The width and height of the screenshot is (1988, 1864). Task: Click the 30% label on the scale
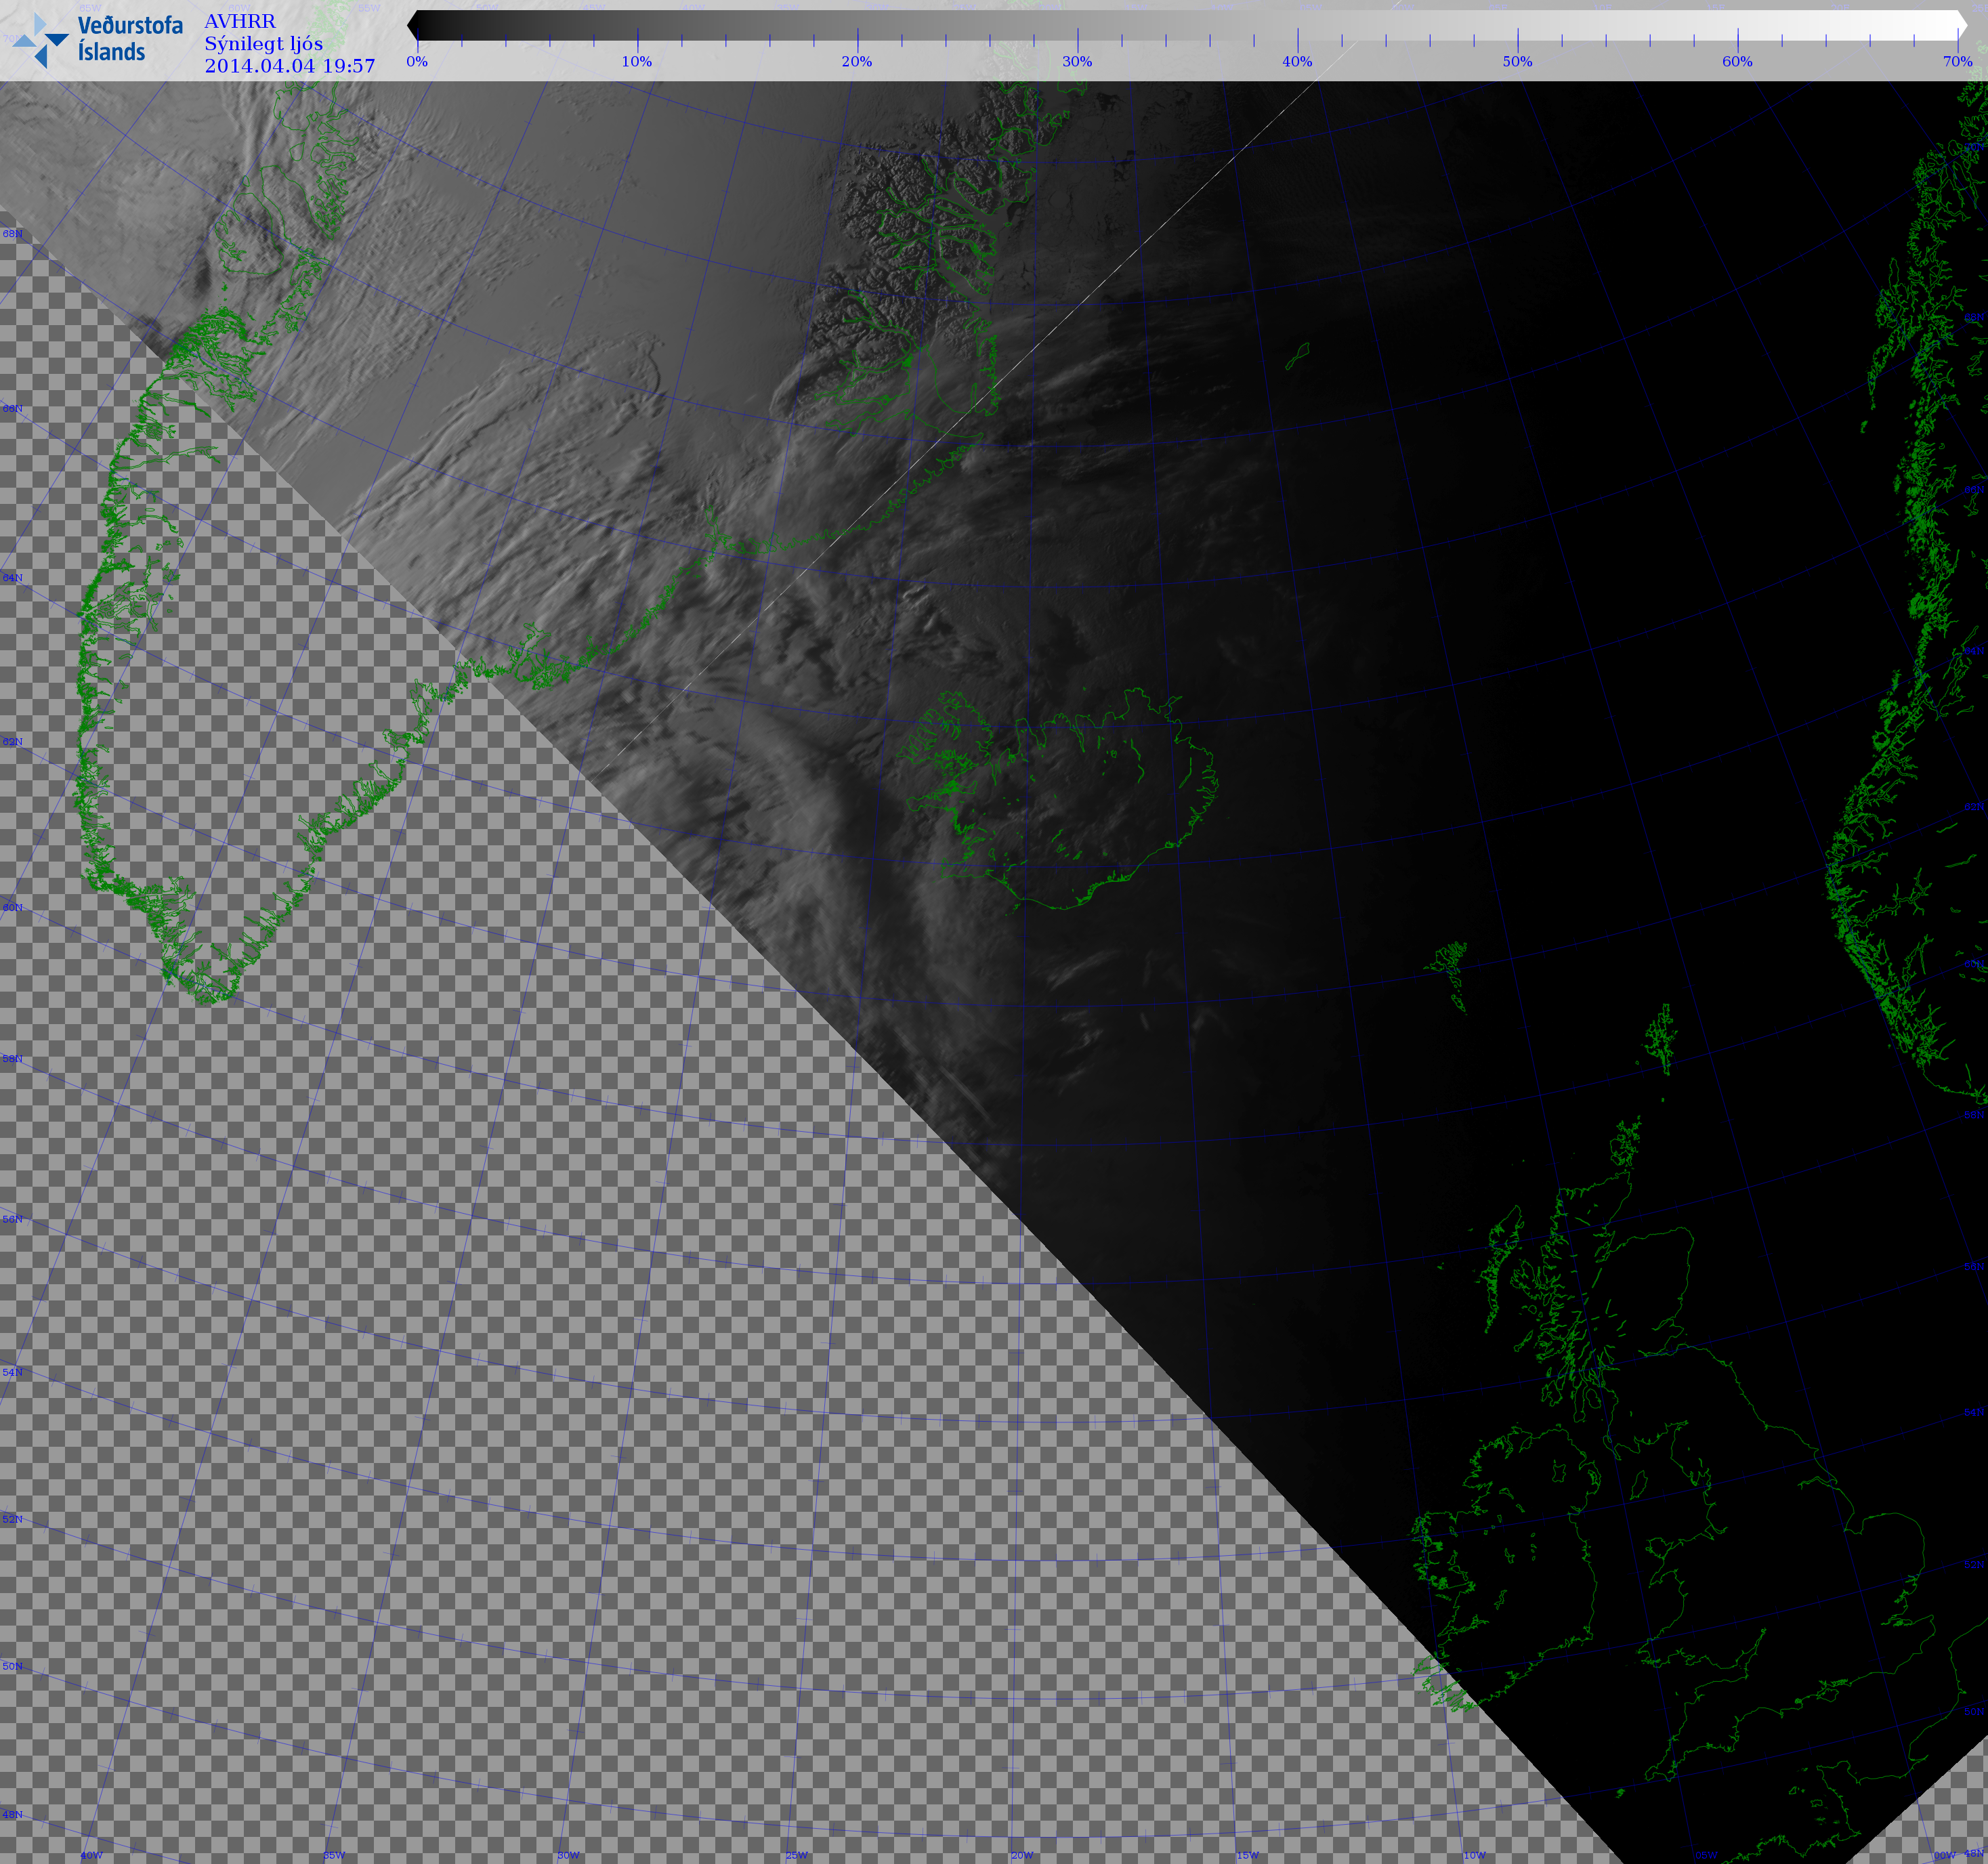[1077, 61]
